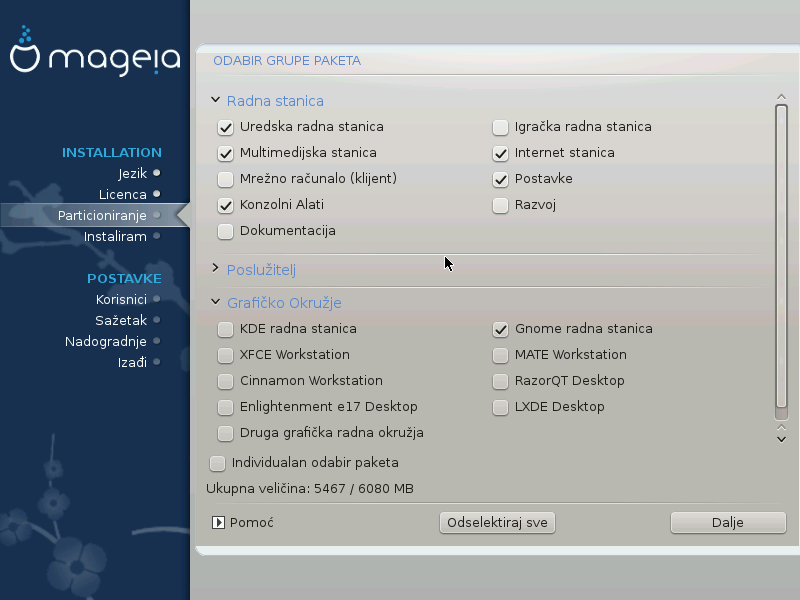Click Odselektiraj sve button

point(497,523)
